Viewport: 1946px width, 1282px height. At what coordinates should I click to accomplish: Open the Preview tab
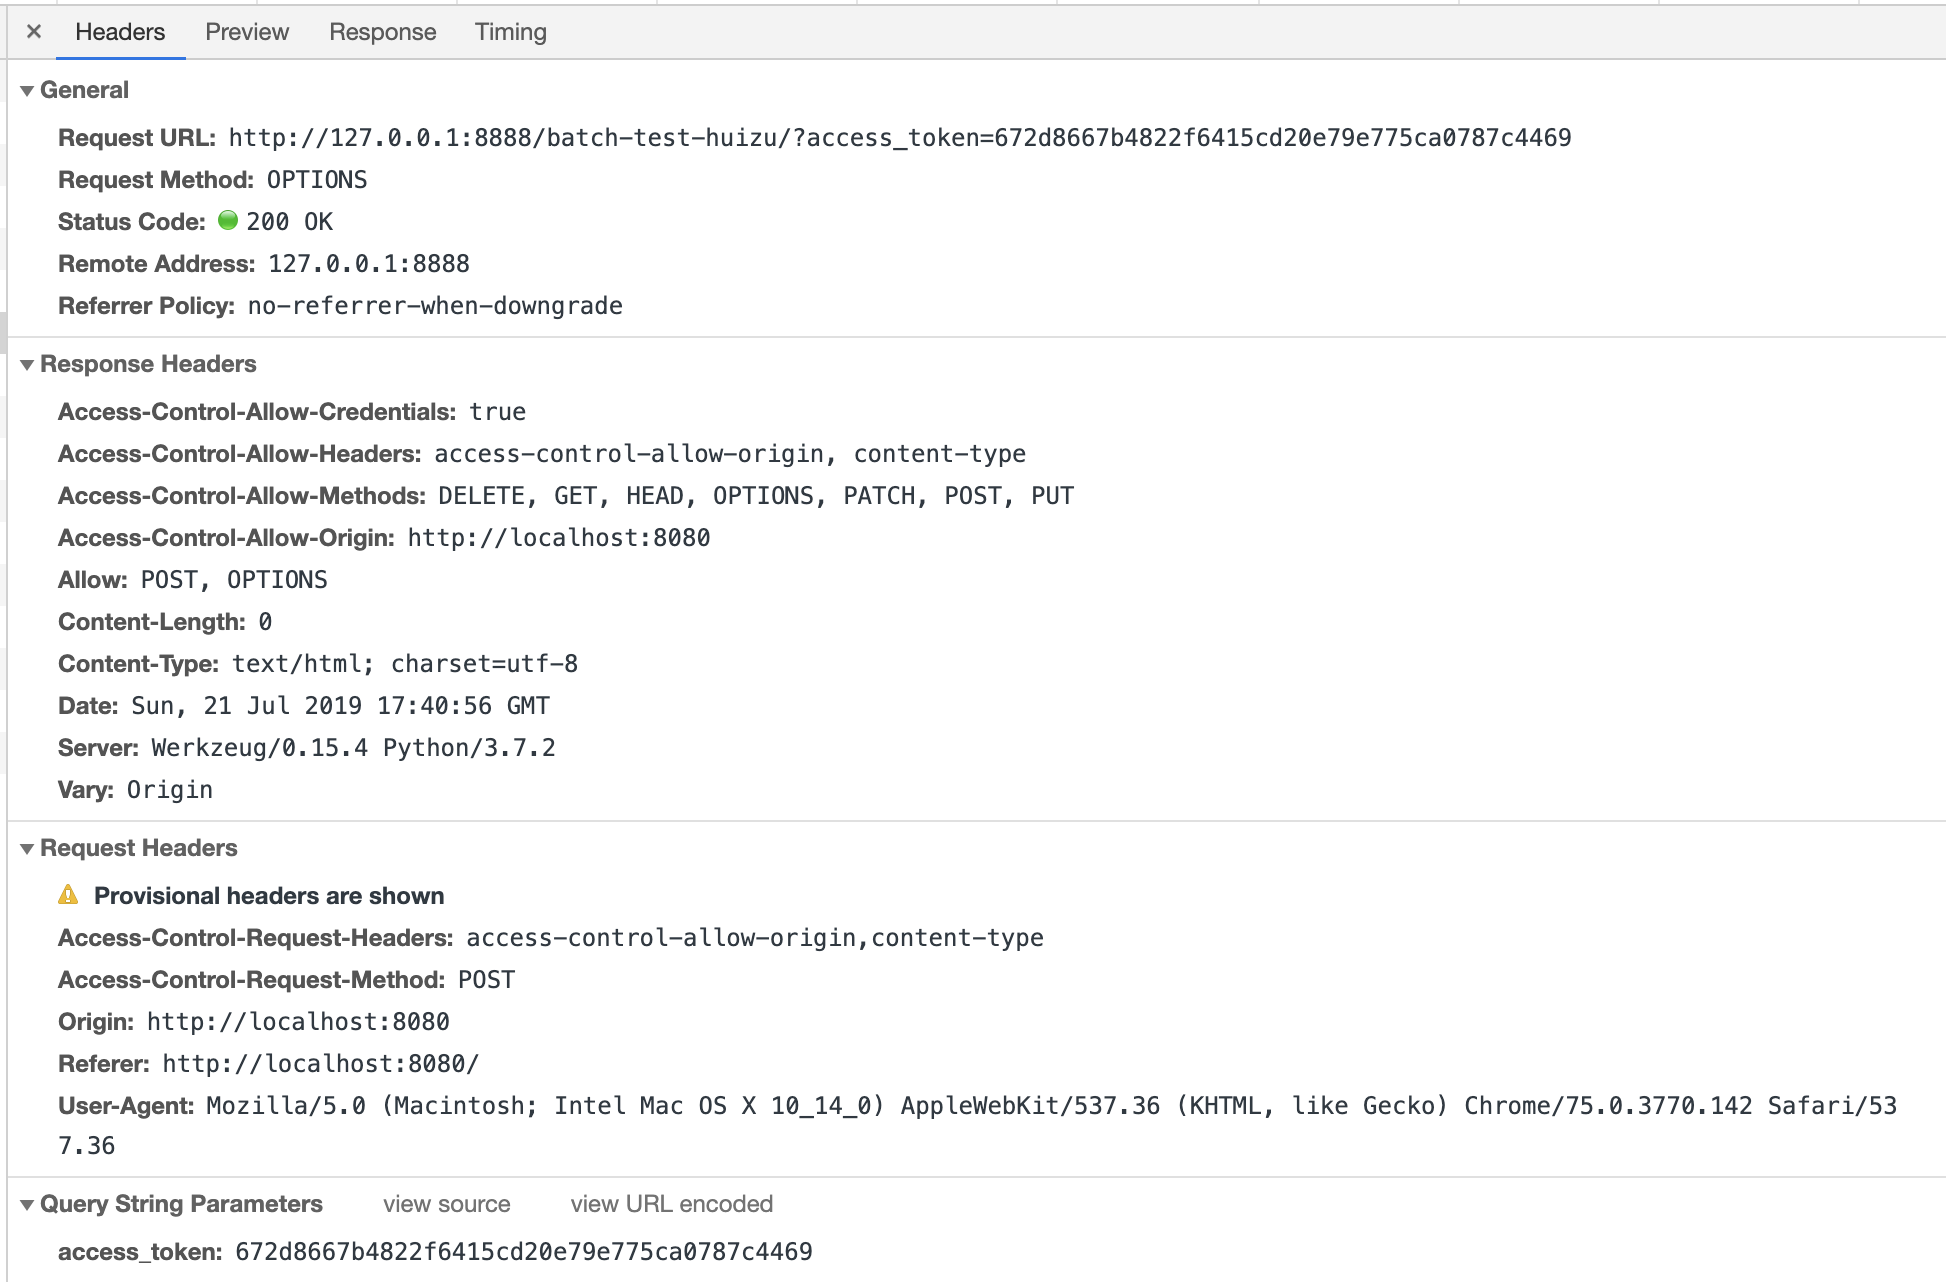247,32
